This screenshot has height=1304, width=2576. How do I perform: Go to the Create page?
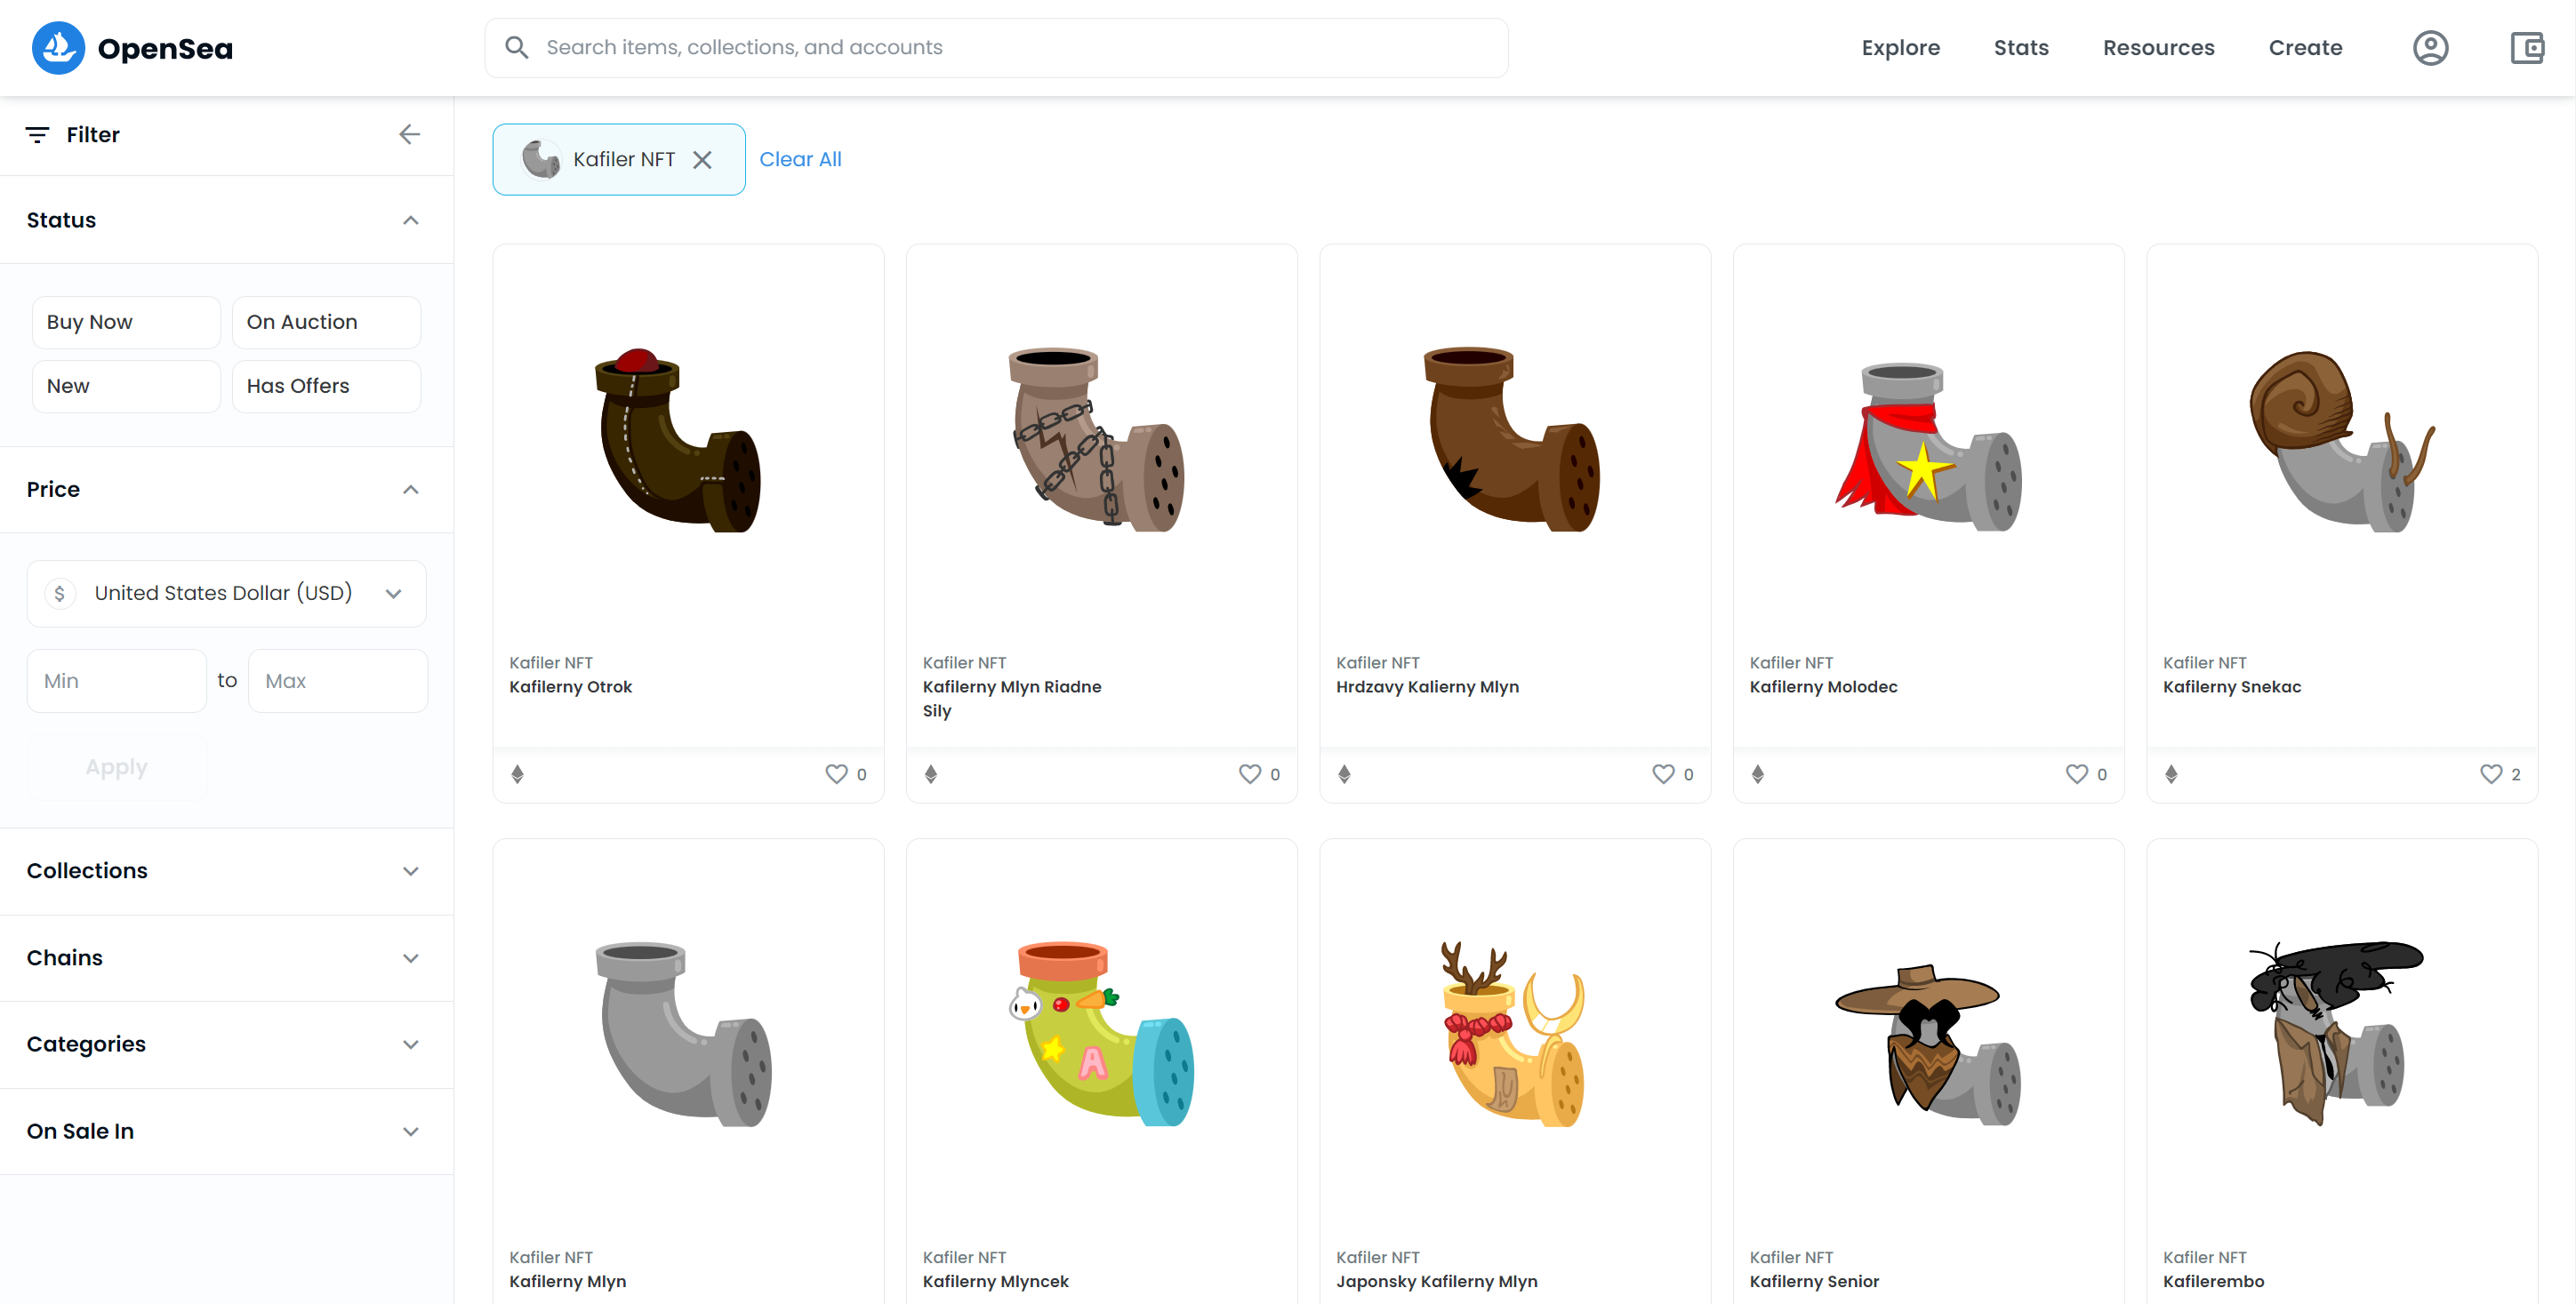click(2305, 48)
